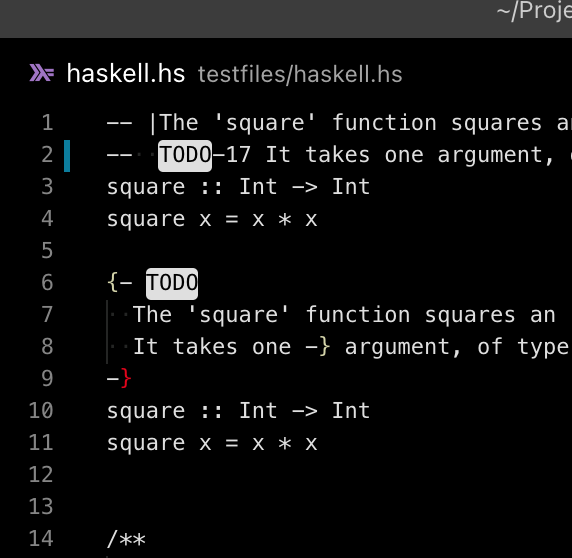The height and width of the screenshot is (558, 572).
Task: Click 'It takes one' text on line 8
Action: tap(212, 346)
